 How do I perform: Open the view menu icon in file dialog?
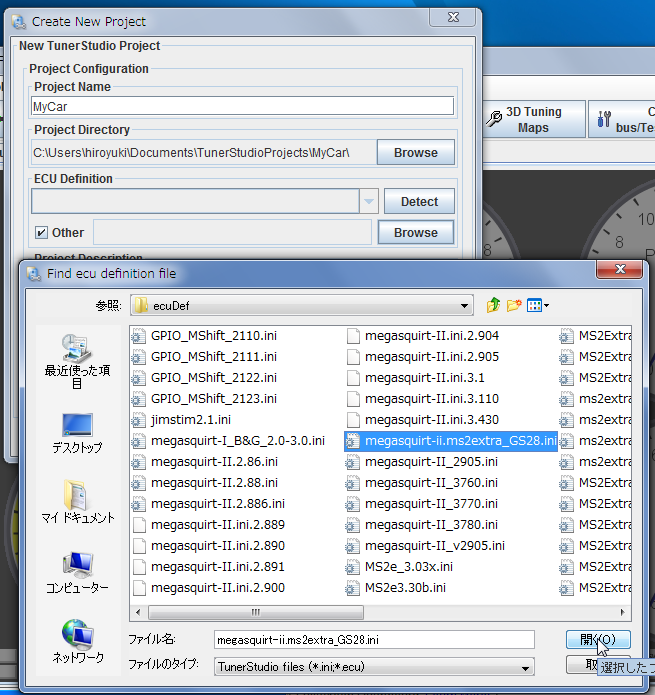[x=538, y=305]
